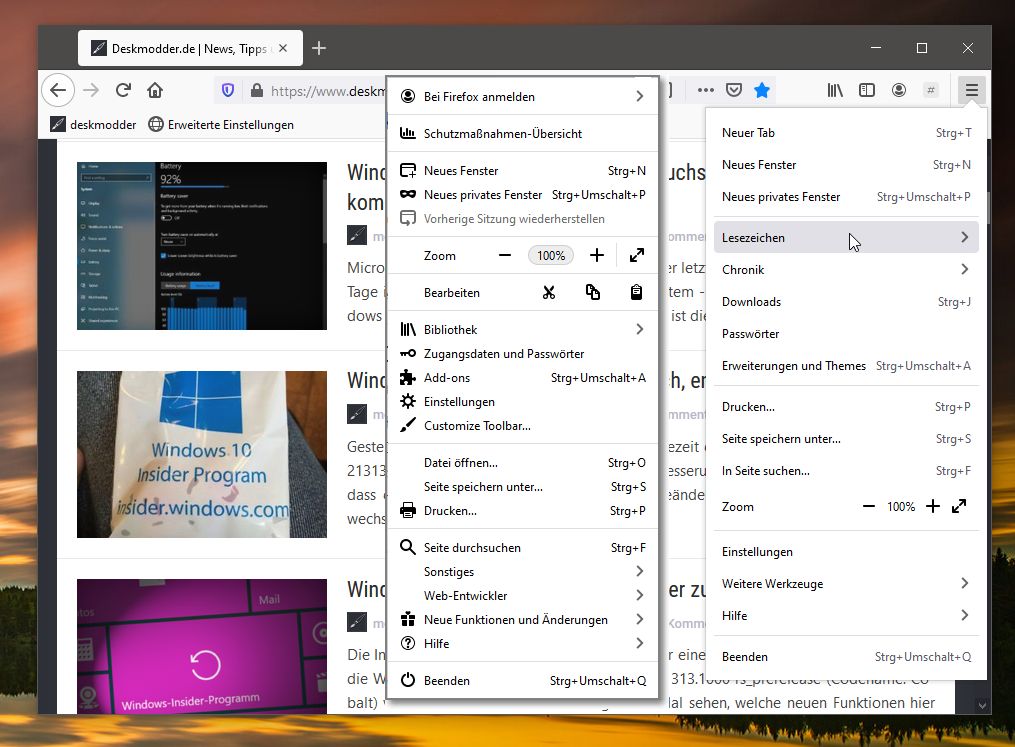Open the home page via house icon
The height and width of the screenshot is (747, 1015).
[x=155, y=90]
